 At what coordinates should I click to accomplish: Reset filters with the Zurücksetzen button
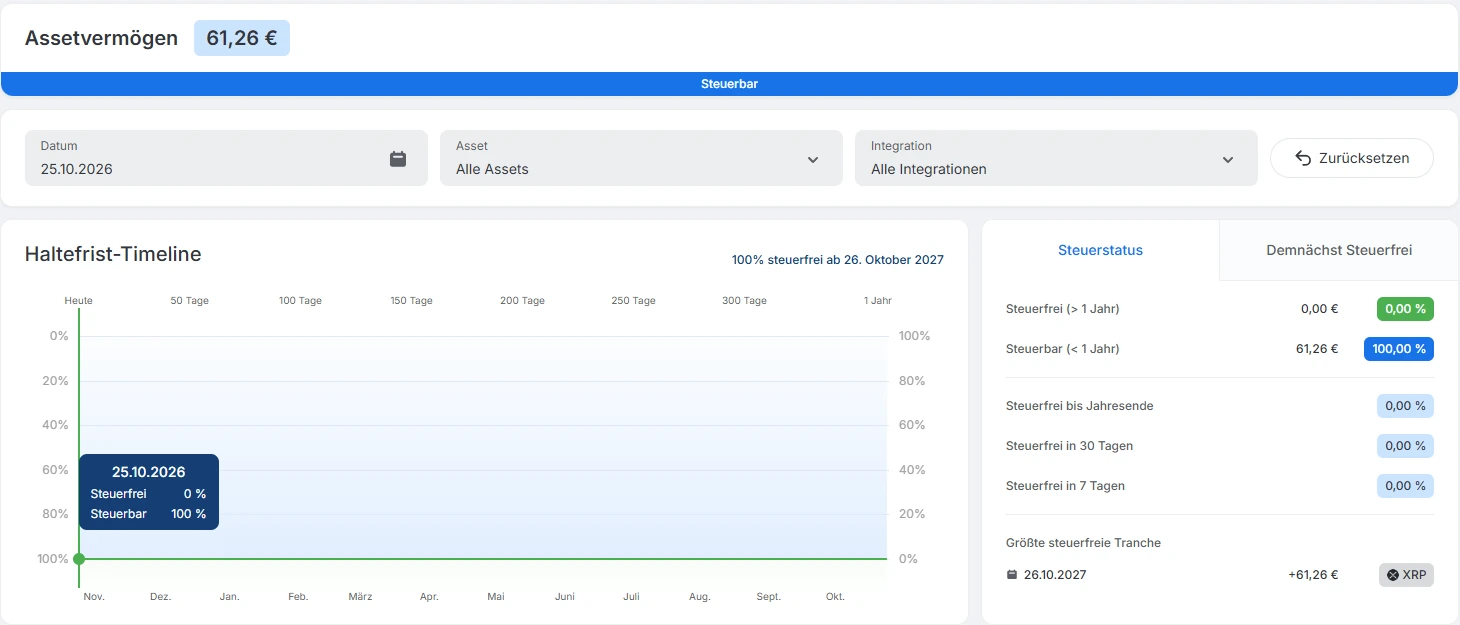(1352, 158)
